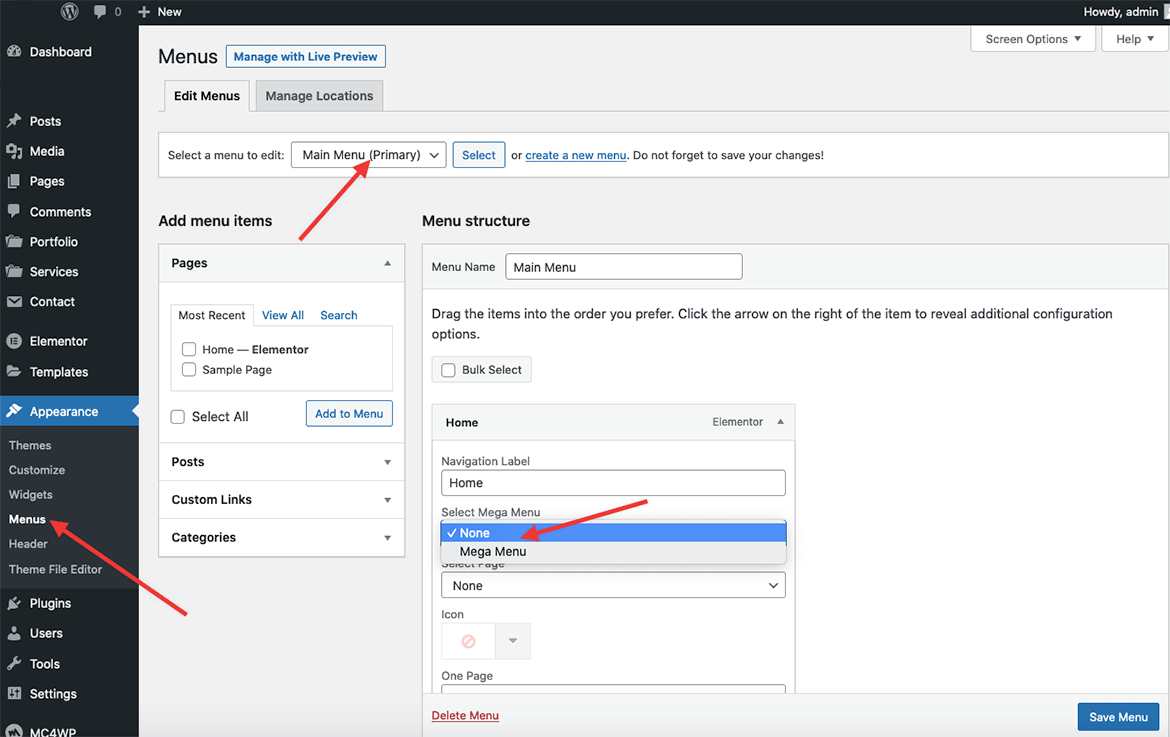This screenshot has width=1170, height=737.
Task: Click the Delete Menu link
Action: tap(465, 715)
